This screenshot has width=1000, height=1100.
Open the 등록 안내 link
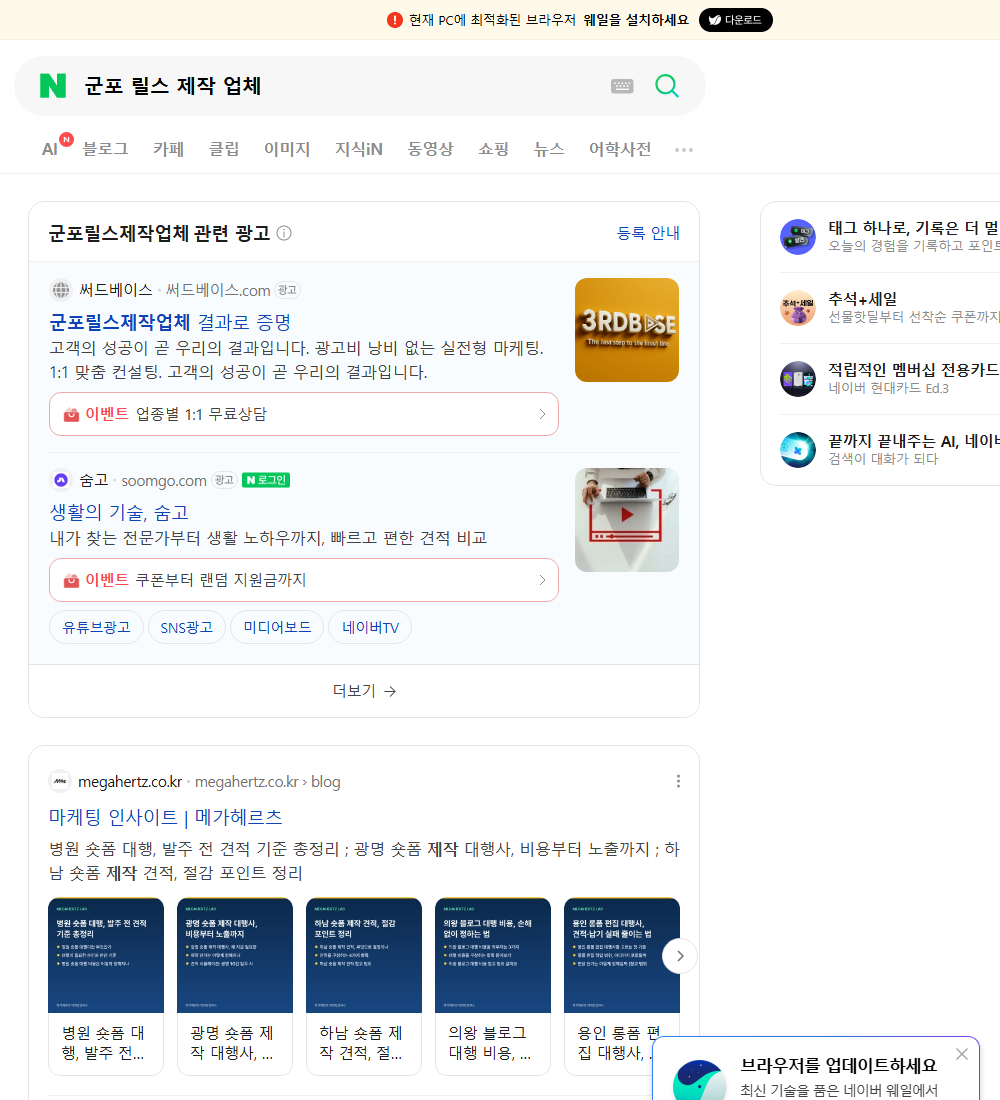click(648, 233)
